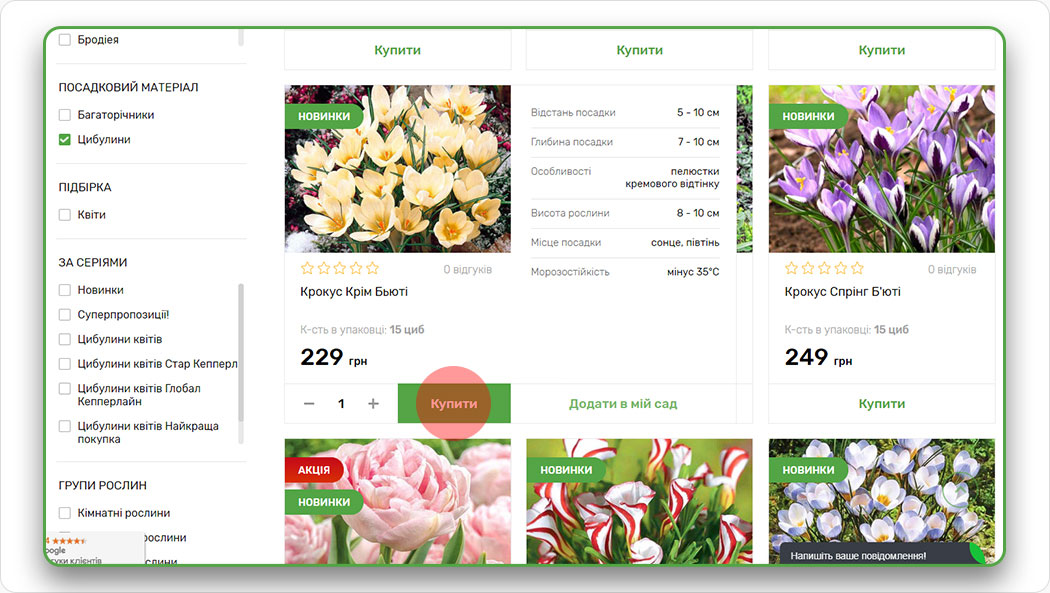Click Додати в мій сад link
Screen dimensions: 1050x593
(x=622, y=404)
